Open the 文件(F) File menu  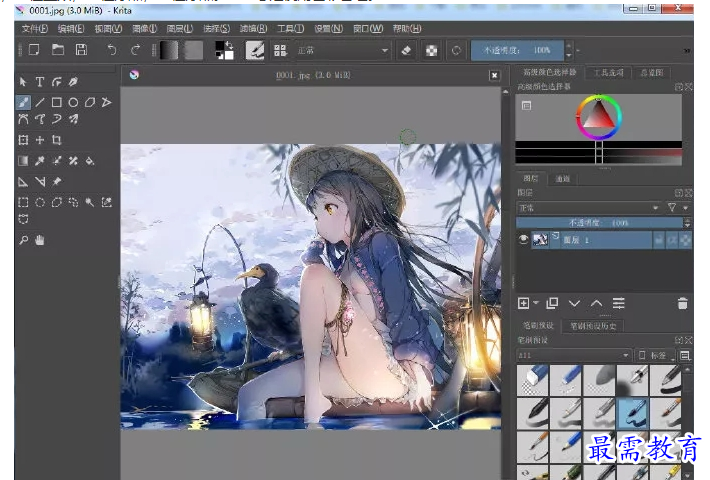point(34,29)
